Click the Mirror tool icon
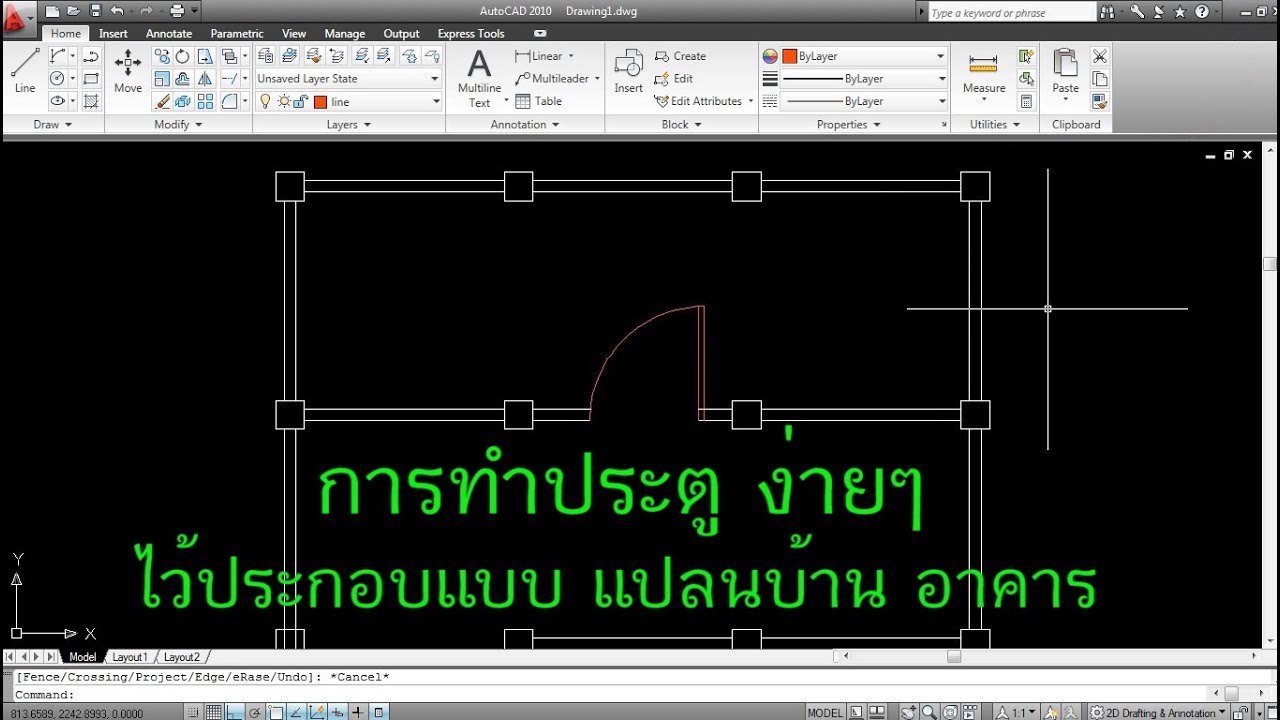This screenshot has width=1280, height=720. (x=205, y=79)
